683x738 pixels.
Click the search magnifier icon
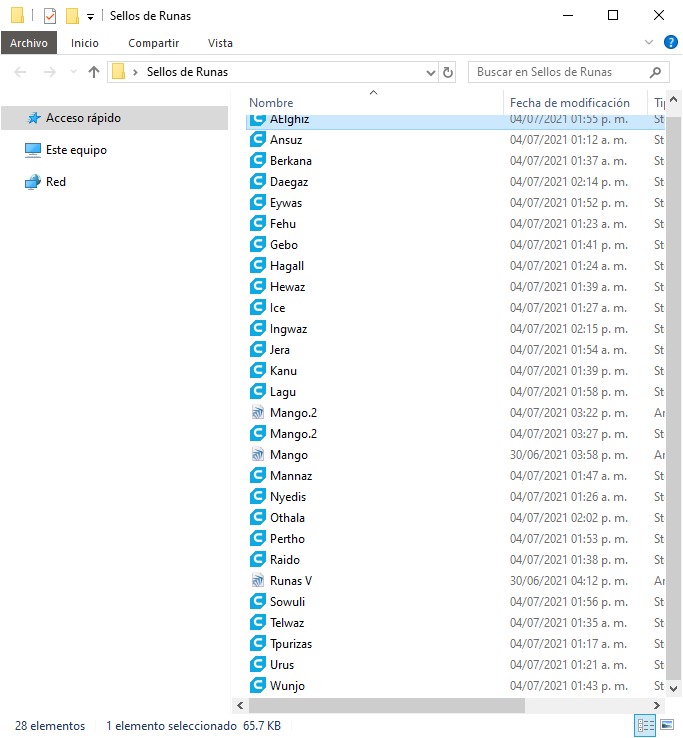(x=655, y=72)
